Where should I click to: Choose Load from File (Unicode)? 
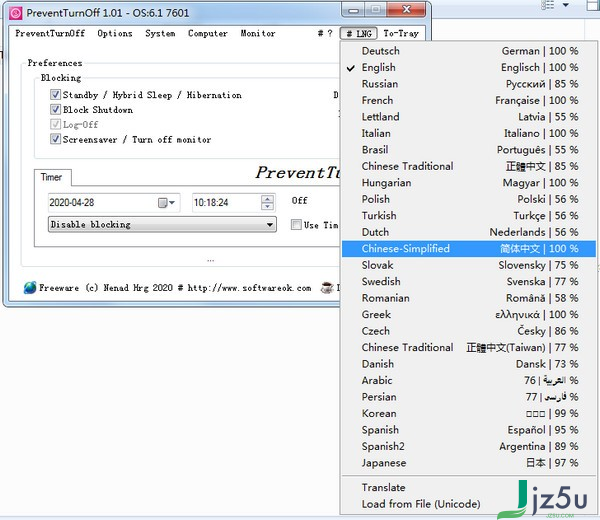(x=468, y=504)
